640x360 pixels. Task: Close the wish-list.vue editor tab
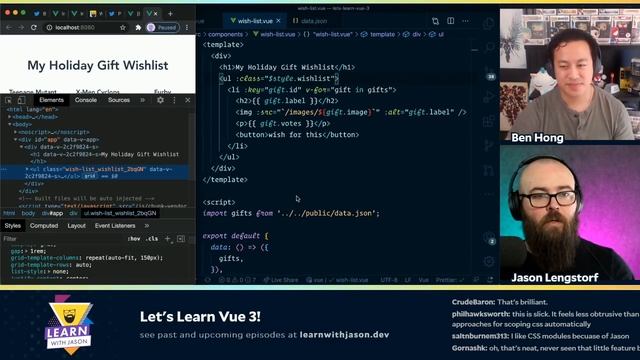point(278,21)
